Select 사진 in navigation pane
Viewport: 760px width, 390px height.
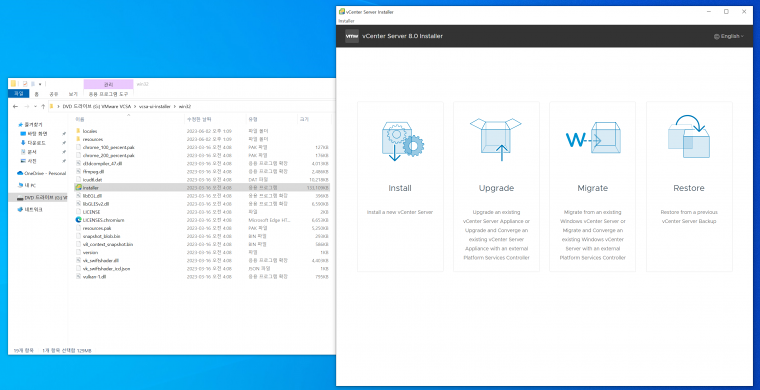[x=30, y=161]
